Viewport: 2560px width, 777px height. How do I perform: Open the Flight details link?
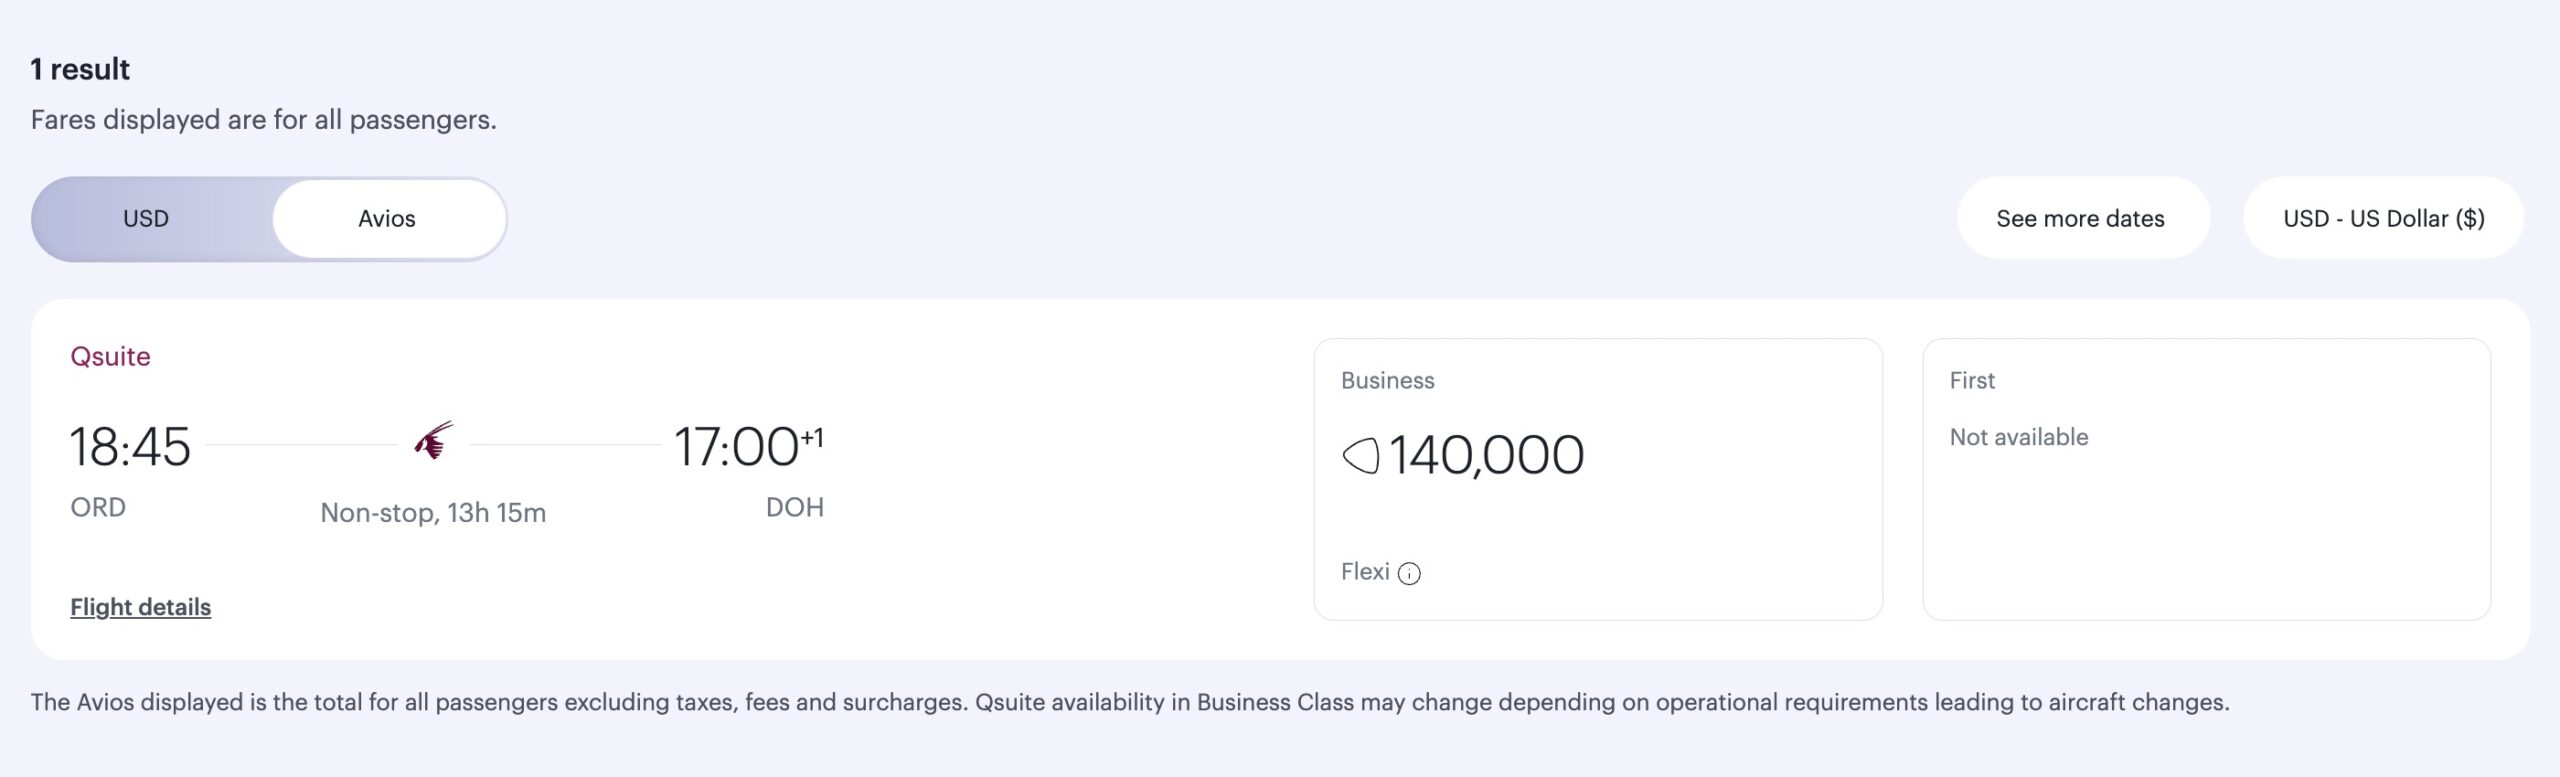click(140, 607)
